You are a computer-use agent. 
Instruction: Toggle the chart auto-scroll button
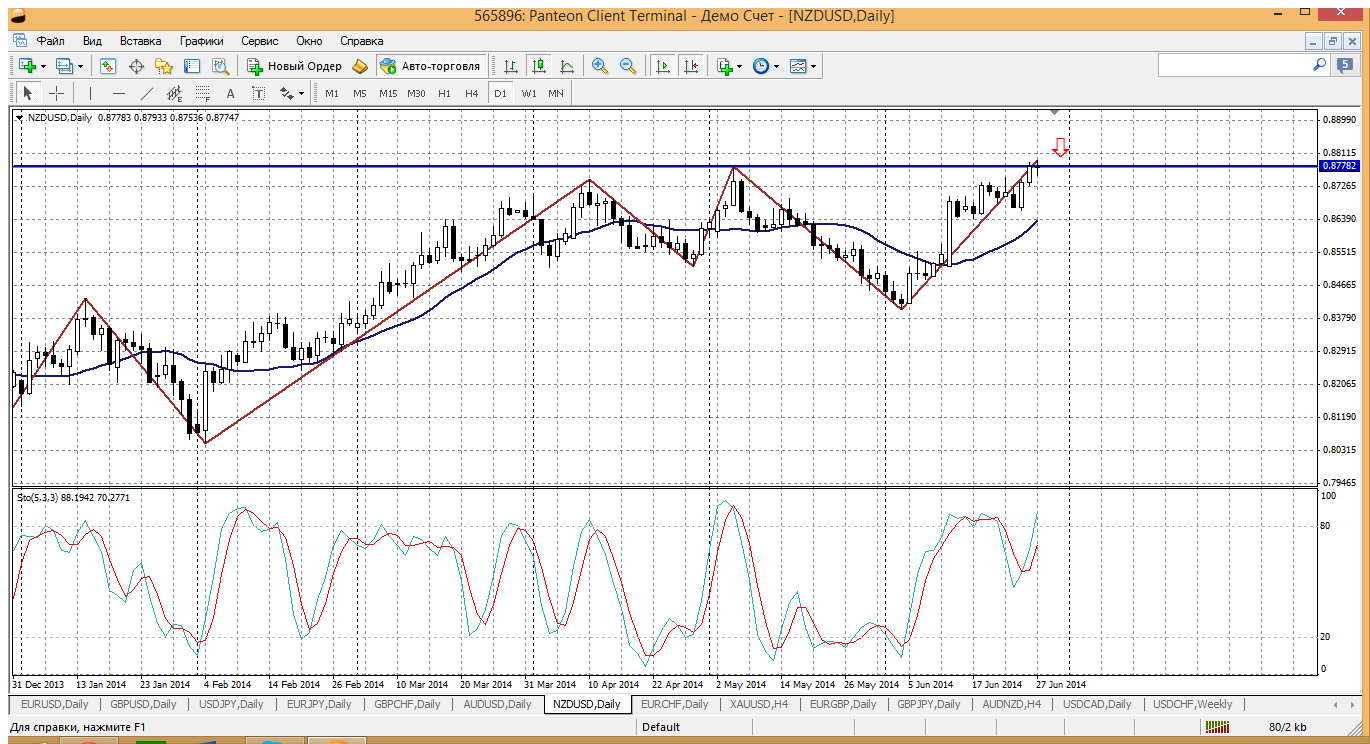662,66
